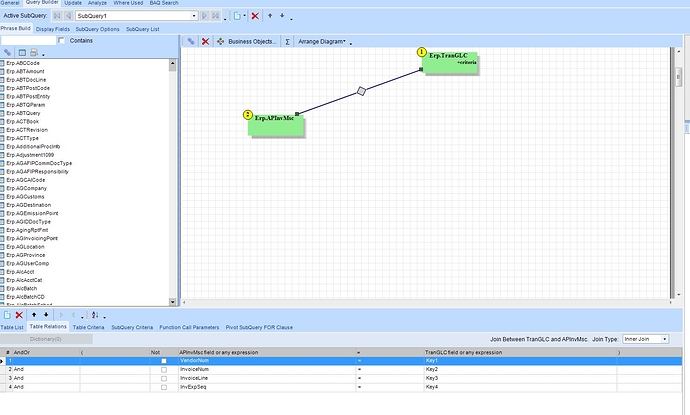Go to first subquery navigation arrow
This screenshot has height=415, width=690.
pyautogui.click(x=57, y=16)
